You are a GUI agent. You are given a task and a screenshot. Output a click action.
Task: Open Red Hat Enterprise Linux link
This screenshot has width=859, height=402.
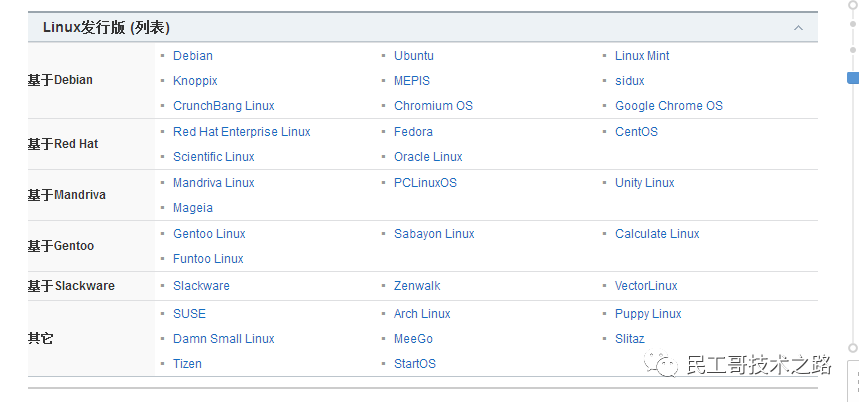click(242, 132)
